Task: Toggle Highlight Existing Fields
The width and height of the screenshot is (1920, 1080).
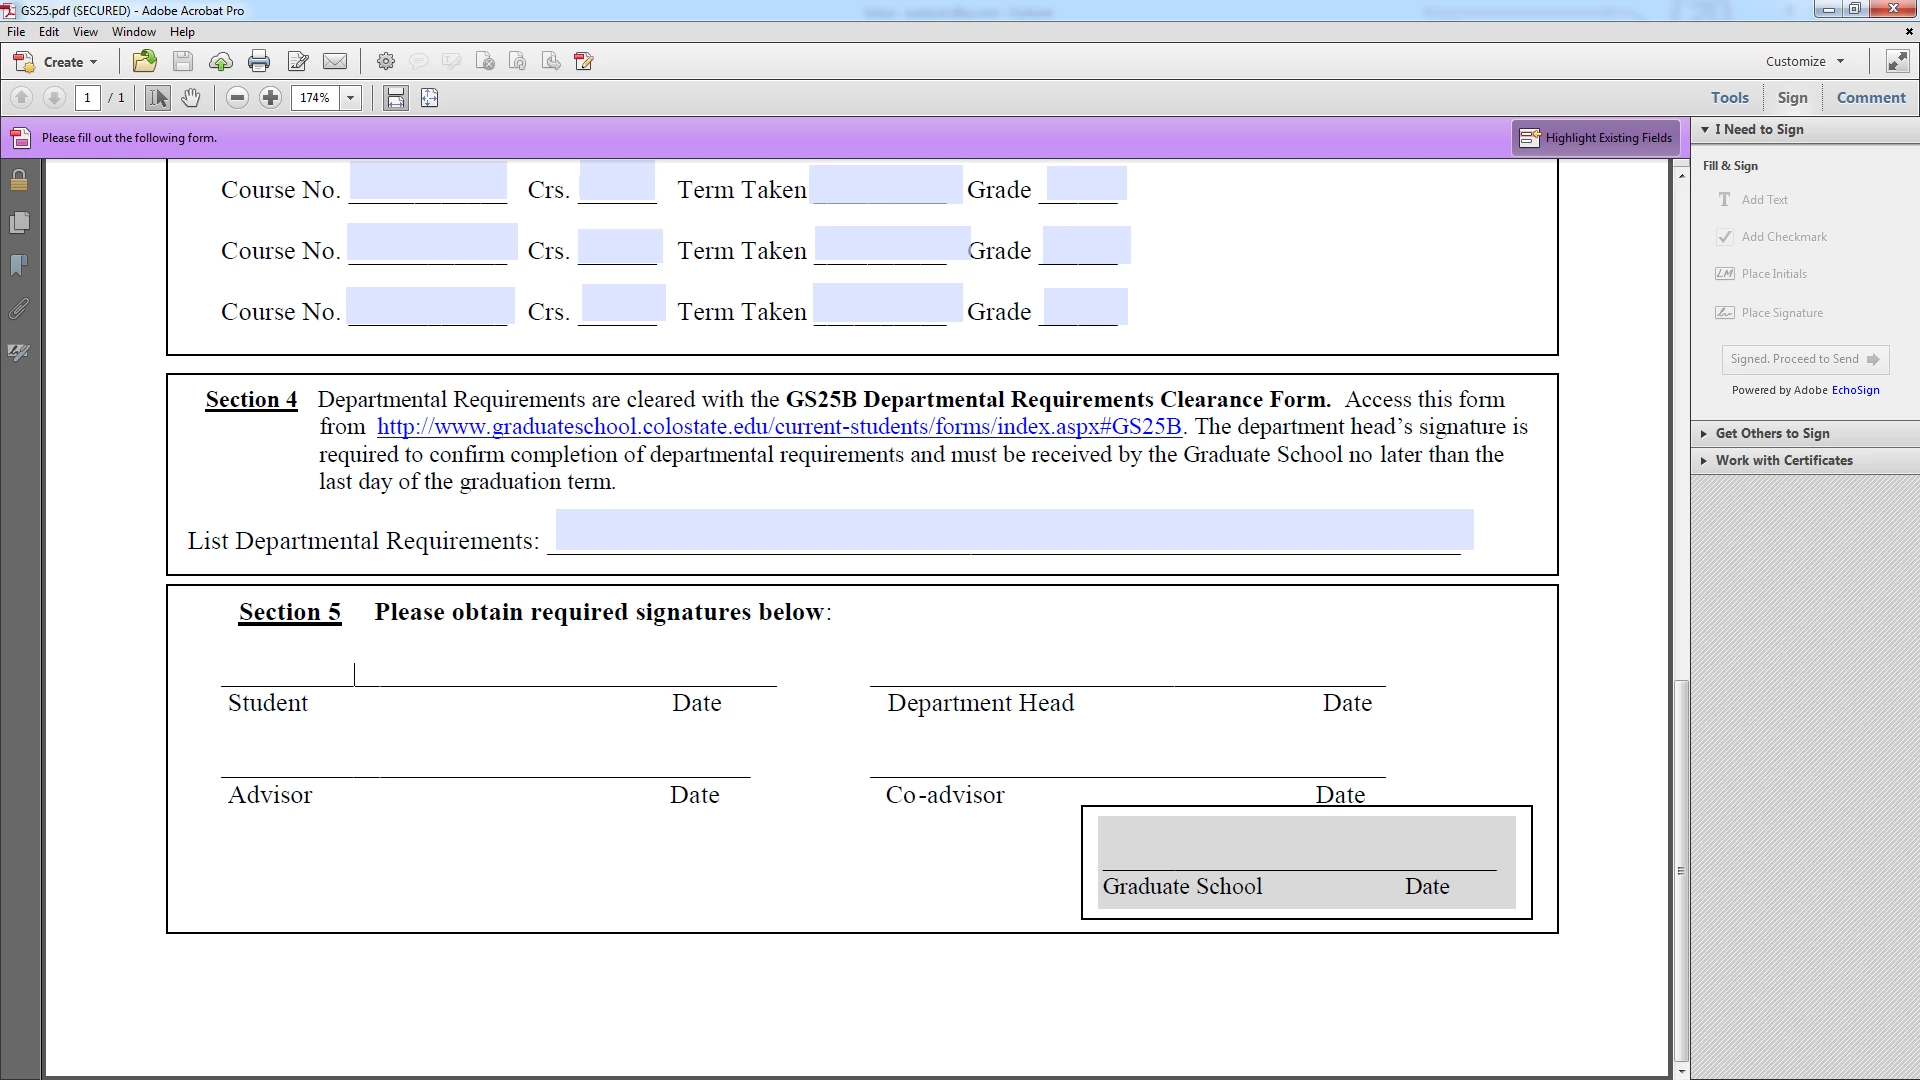Action: tap(1596, 138)
